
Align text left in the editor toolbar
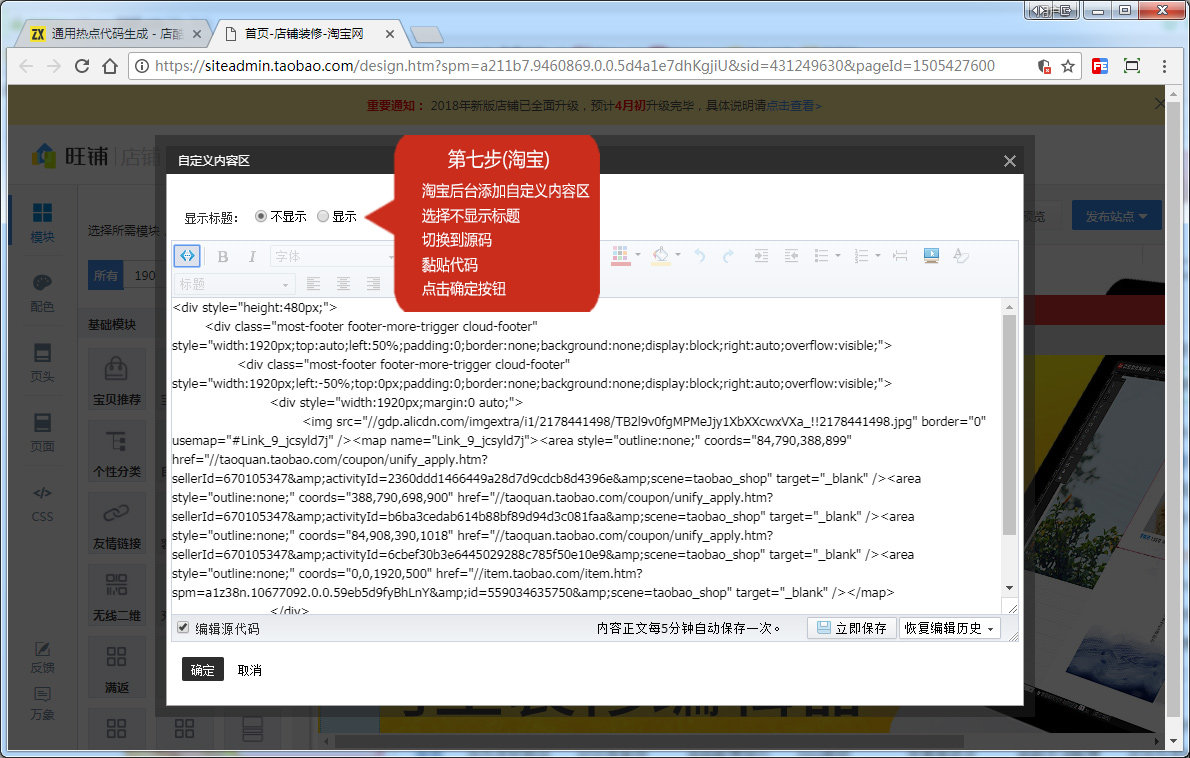313,284
